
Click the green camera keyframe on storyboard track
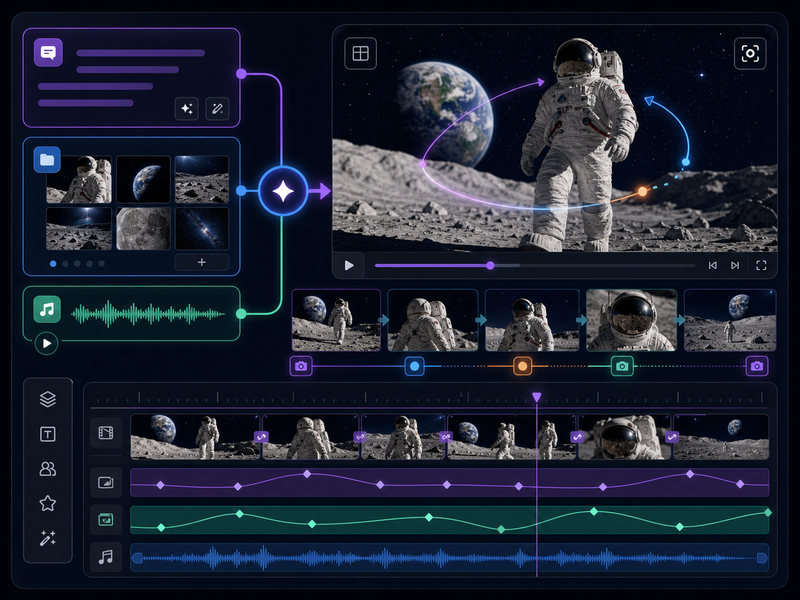622,366
